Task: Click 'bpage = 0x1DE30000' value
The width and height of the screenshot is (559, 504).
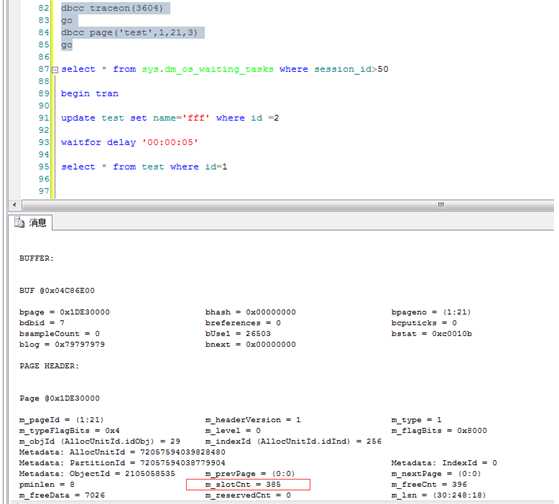Action: [65, 312]
